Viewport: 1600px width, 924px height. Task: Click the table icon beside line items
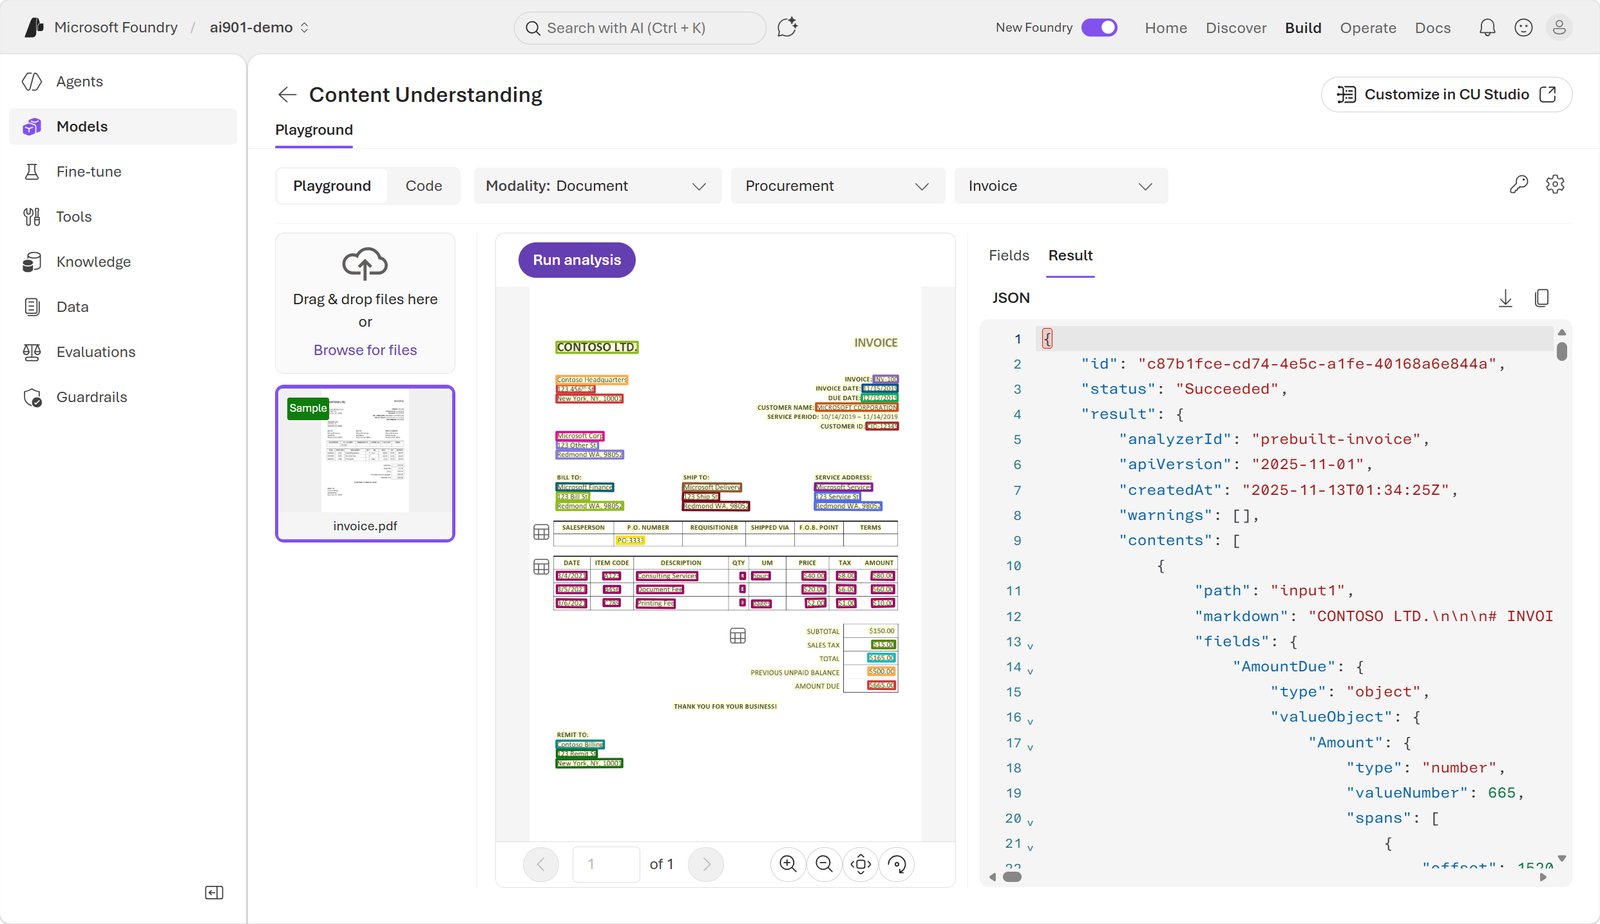coord(541,567)
